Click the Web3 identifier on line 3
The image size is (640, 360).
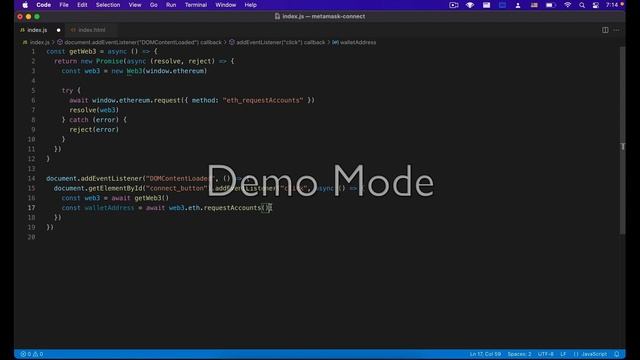[134, 71]
